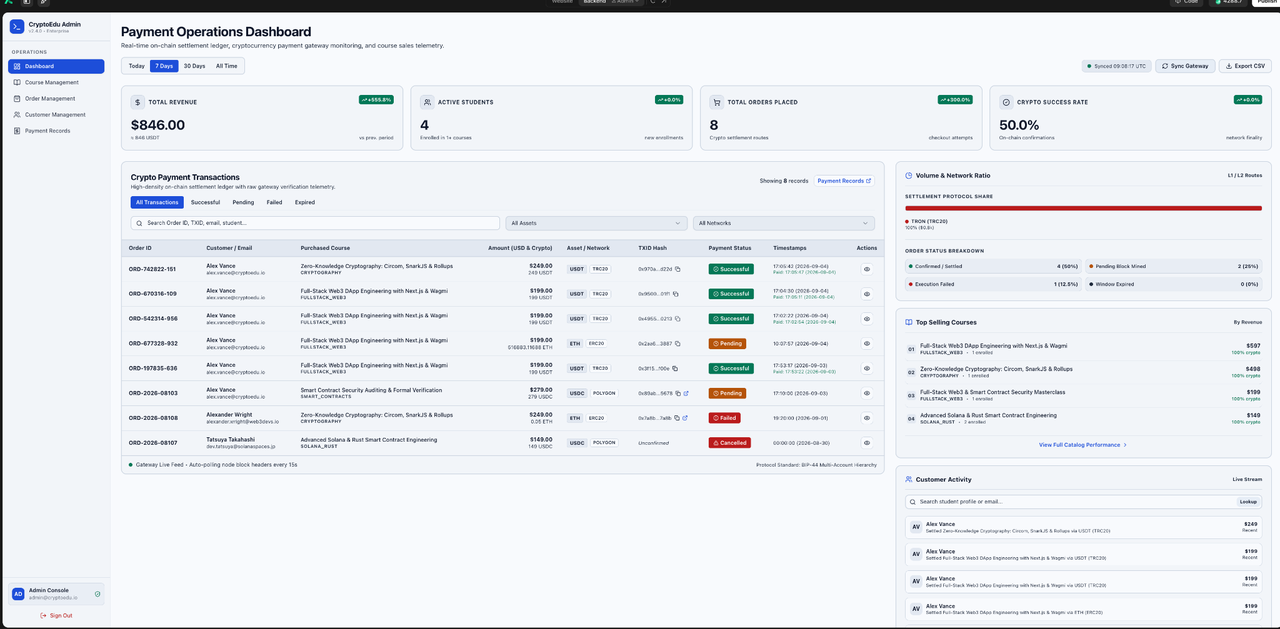Navigate to Customer Management
This screenshot has height=629, width=1280.
(56, 114)
